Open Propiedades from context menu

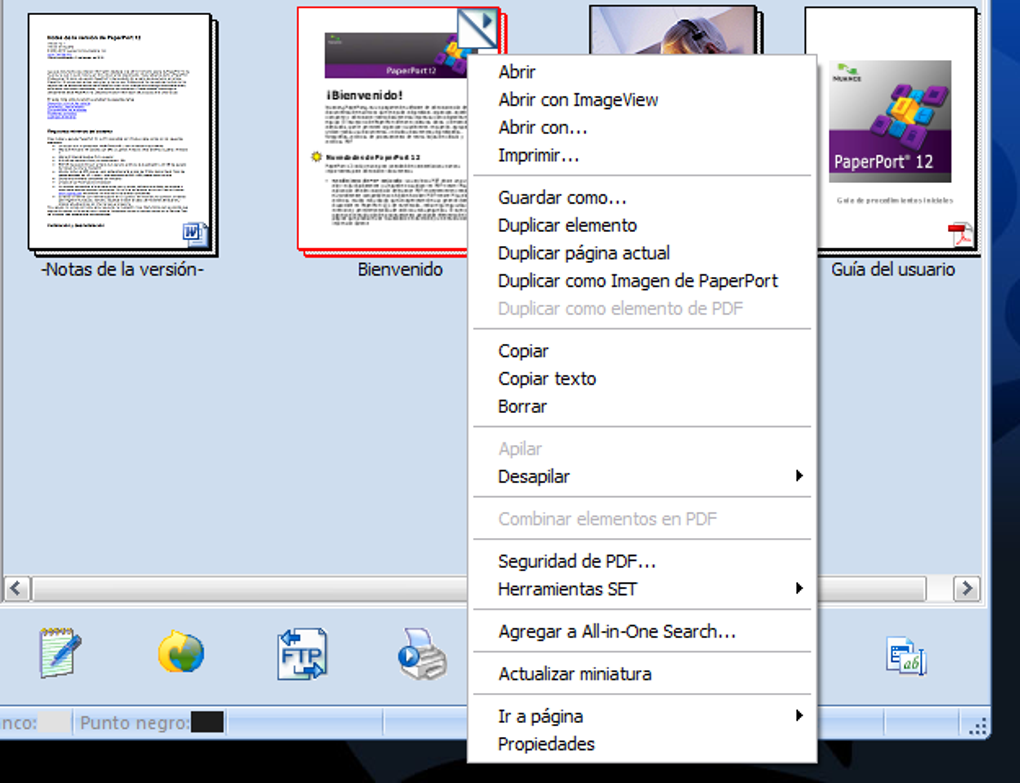(x=642, y=744)
